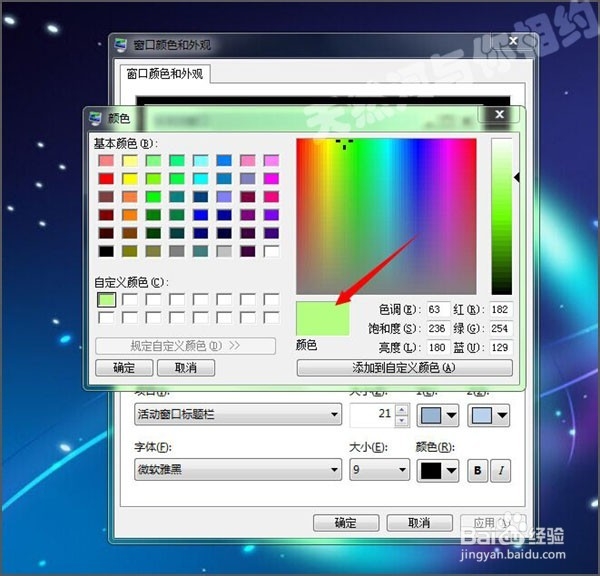Increase item size with up stepper
The image size is (600, 576).
(401, 410)
